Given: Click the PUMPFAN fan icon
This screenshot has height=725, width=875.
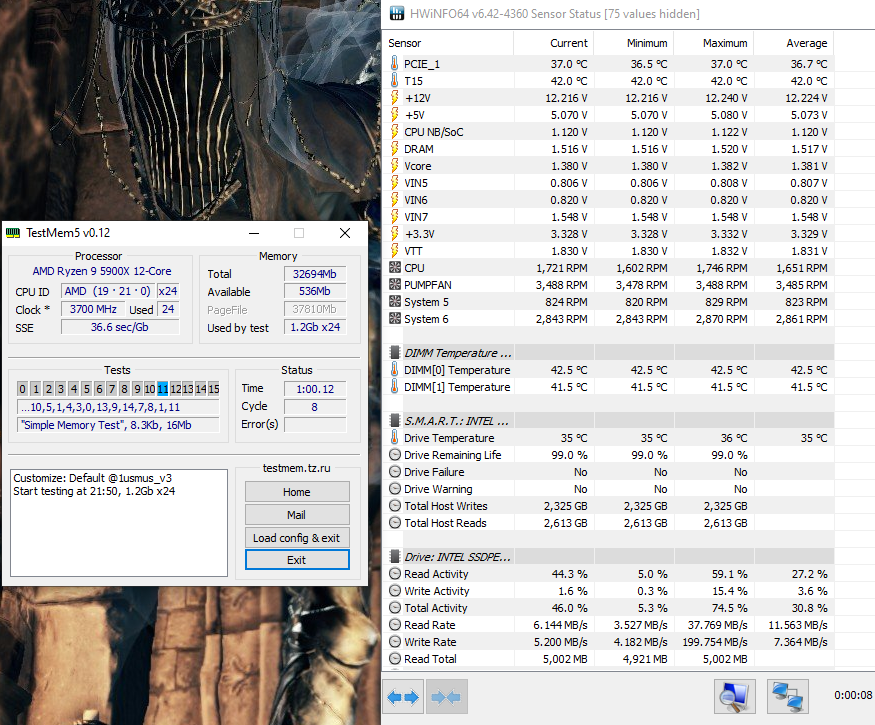Looking at the screenshot, I should coord(395,285).
